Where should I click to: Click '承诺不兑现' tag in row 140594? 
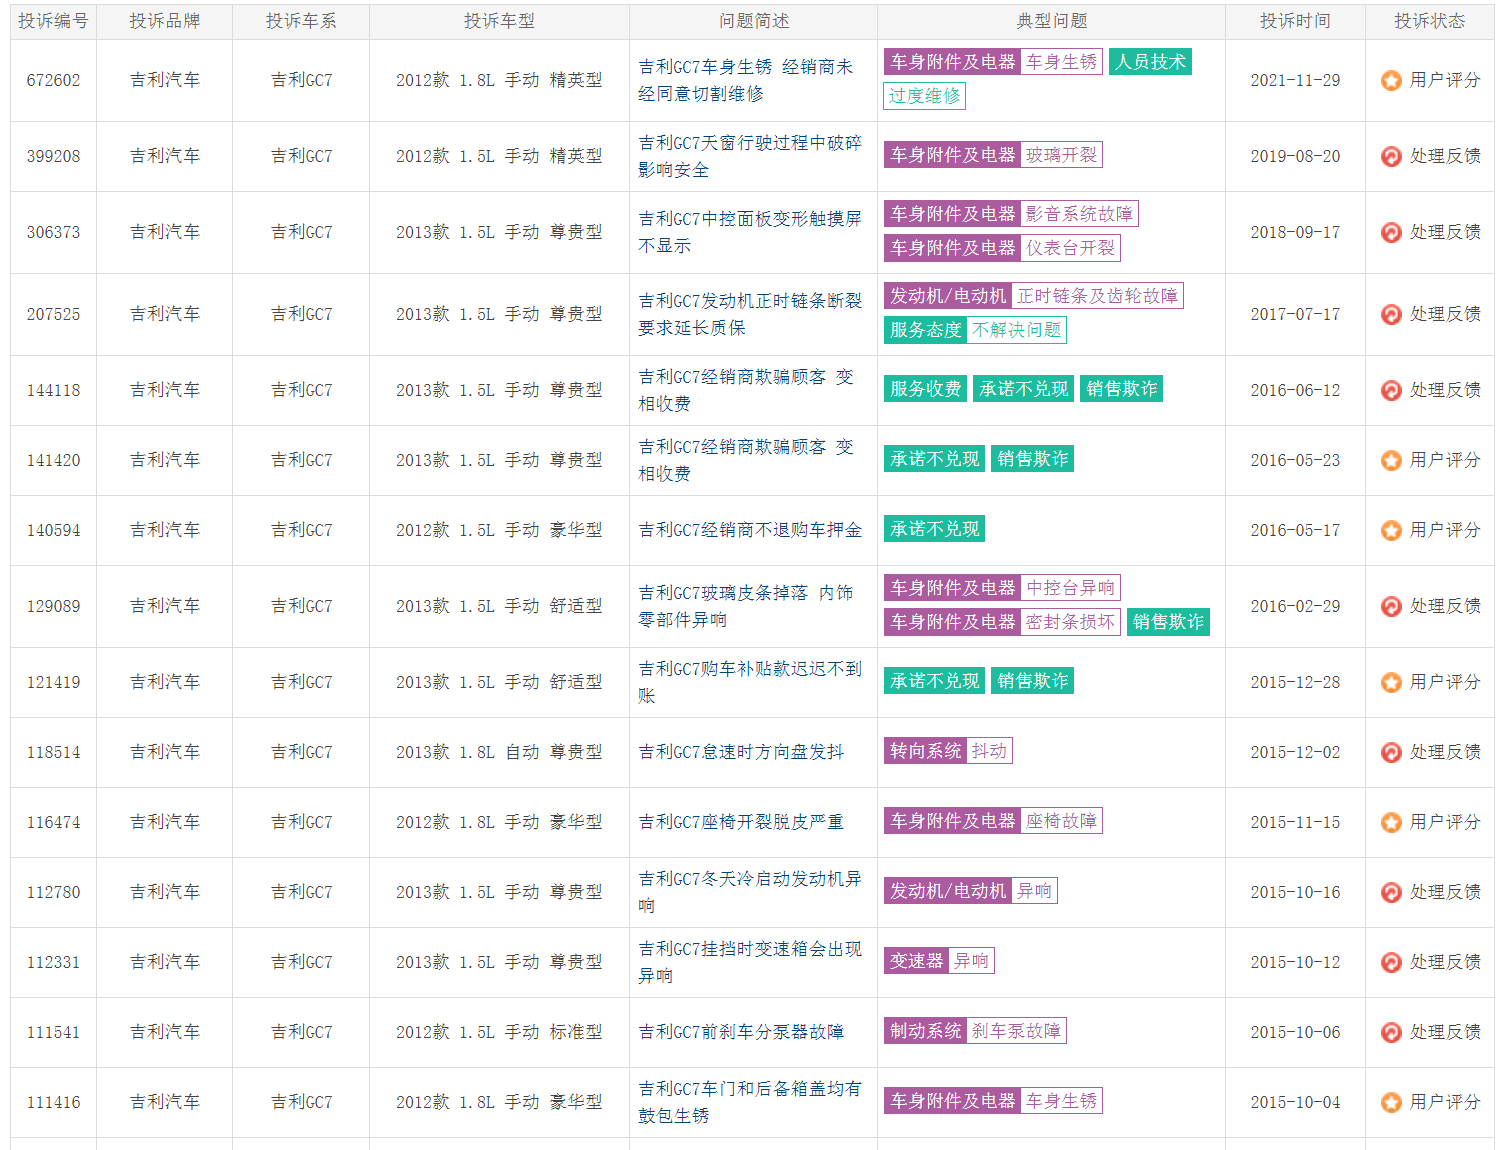tap(934, 529)
